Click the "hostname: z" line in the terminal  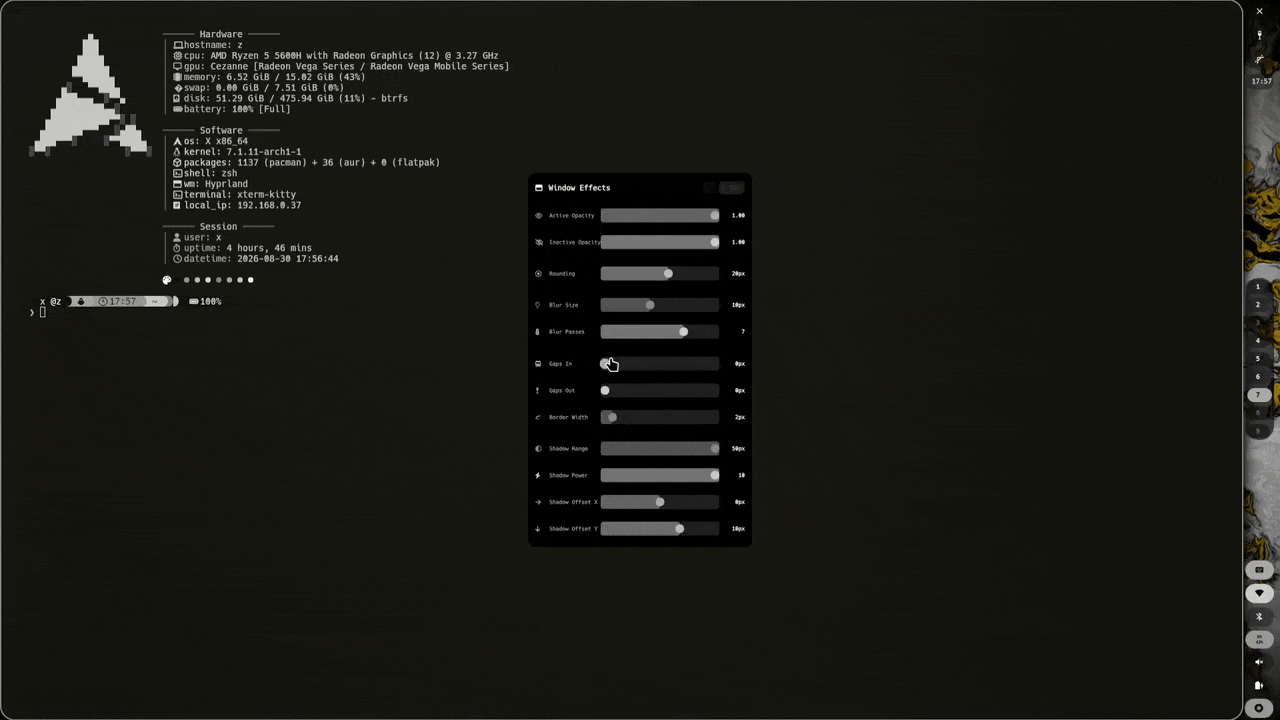208,45
